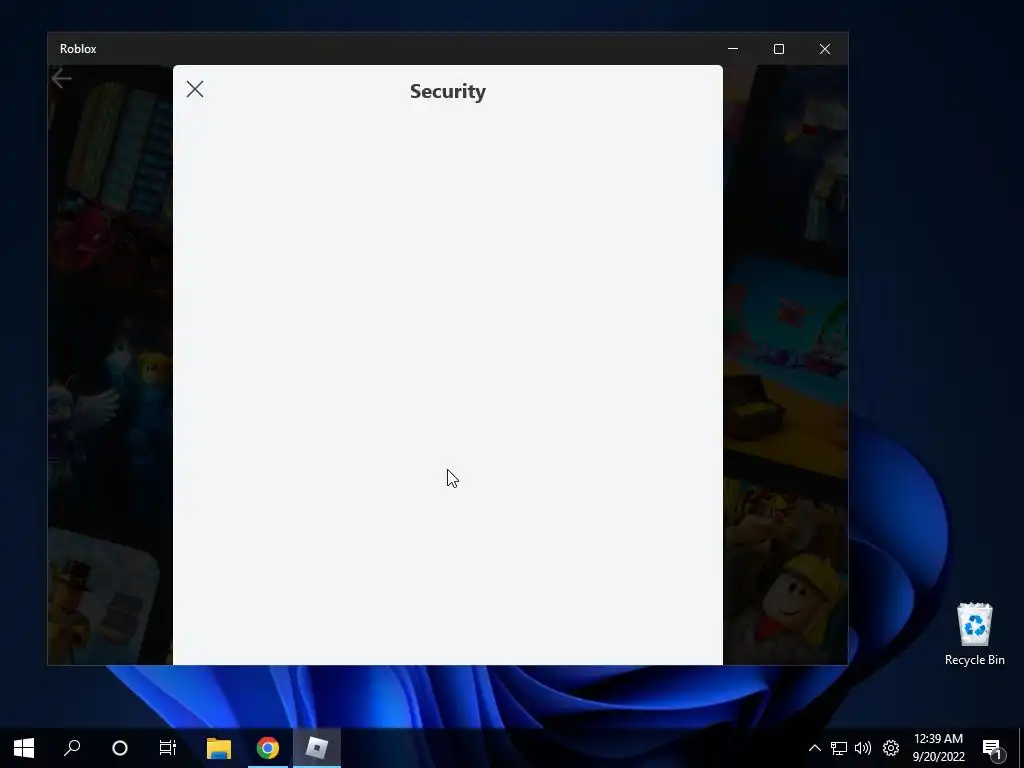
Task: Minimize the Roblox window
Action: tap(733, 49)
